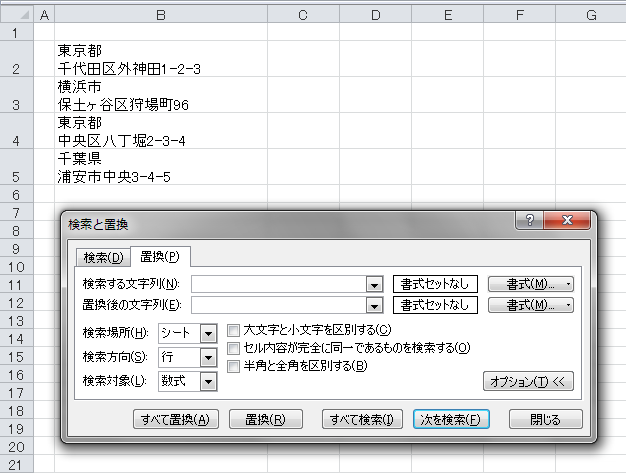This screenshot has height=473, width=626.
Task: Select cell B4 with 中央区八丁堀2-3-4
Action: tap(161, 131)
